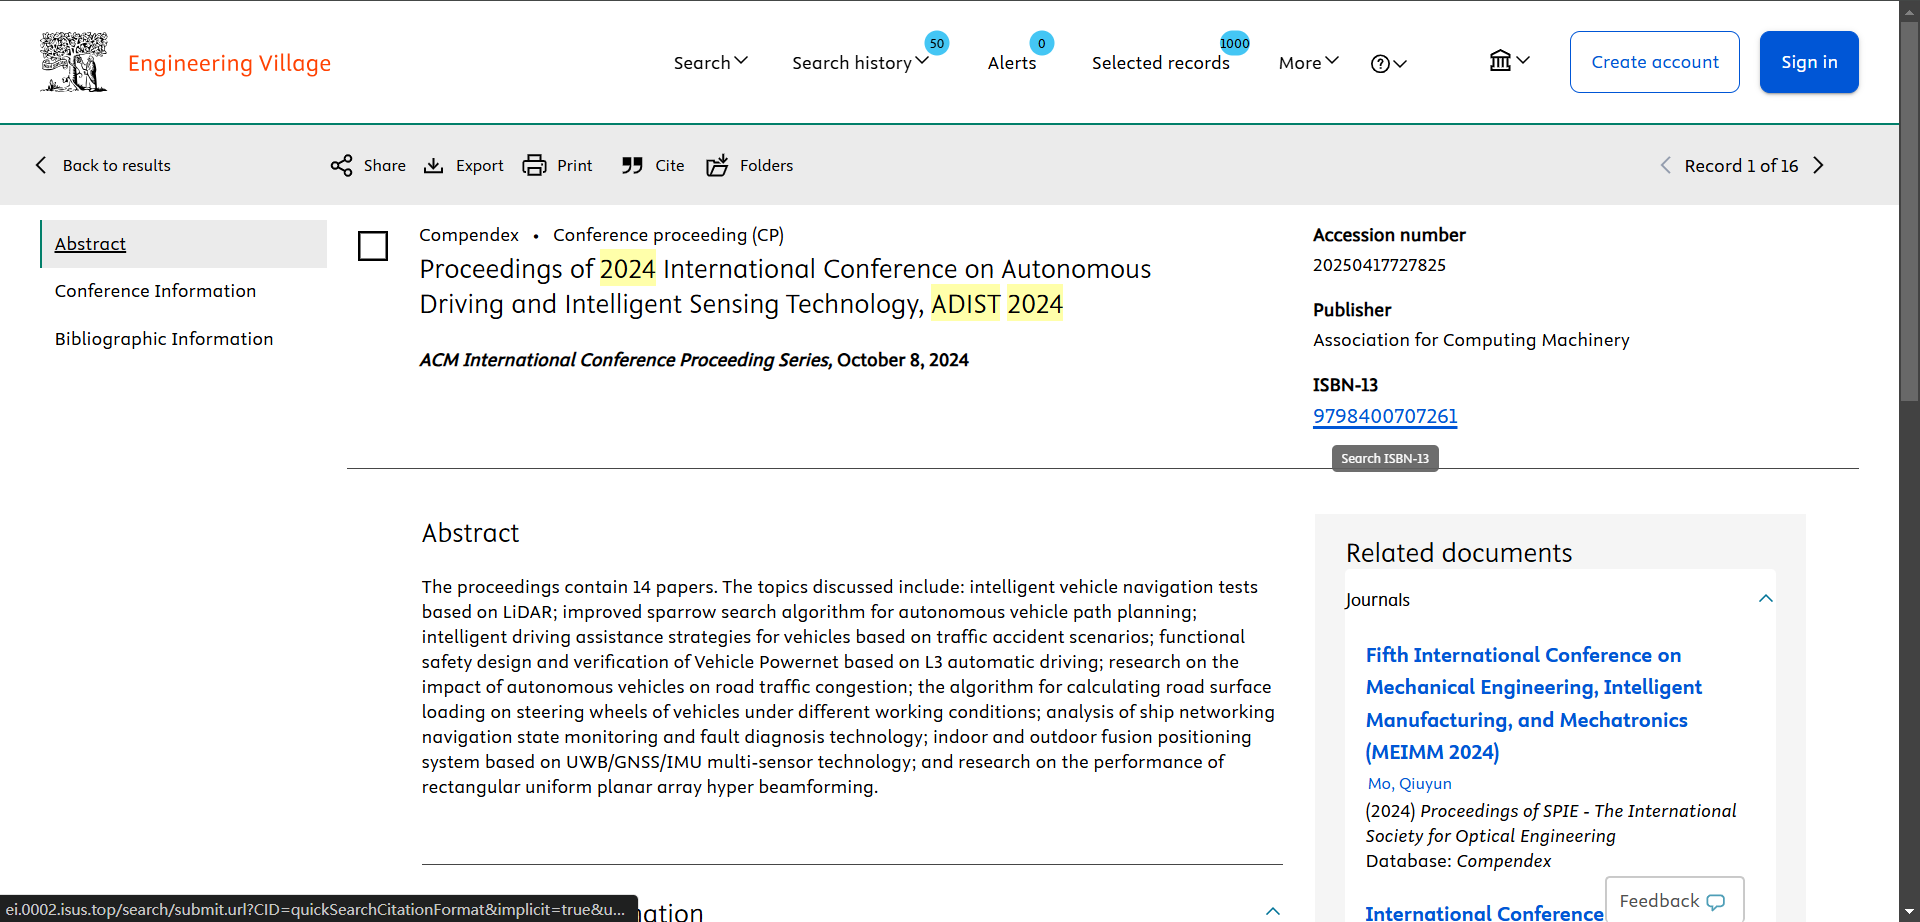Check the record selection checkbox
Image resolution: width=1920 pixels, height=922 pixels.
[x=373, y=246]
